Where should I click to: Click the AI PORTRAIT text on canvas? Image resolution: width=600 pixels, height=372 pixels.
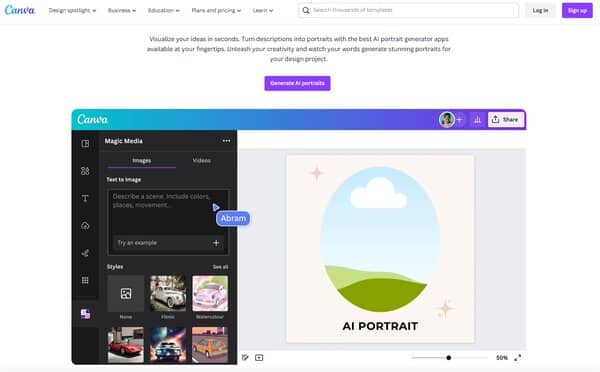380,326
